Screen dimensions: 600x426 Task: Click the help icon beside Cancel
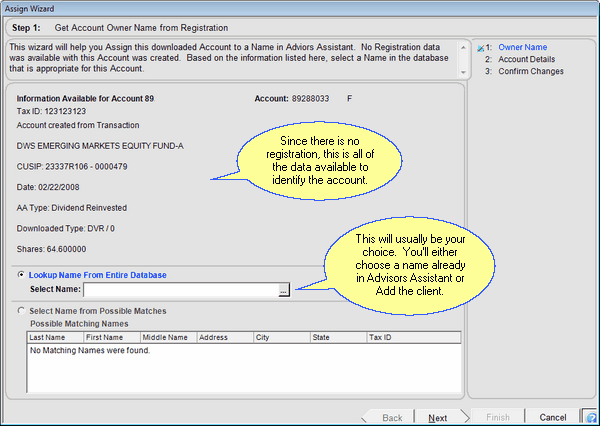589,417
